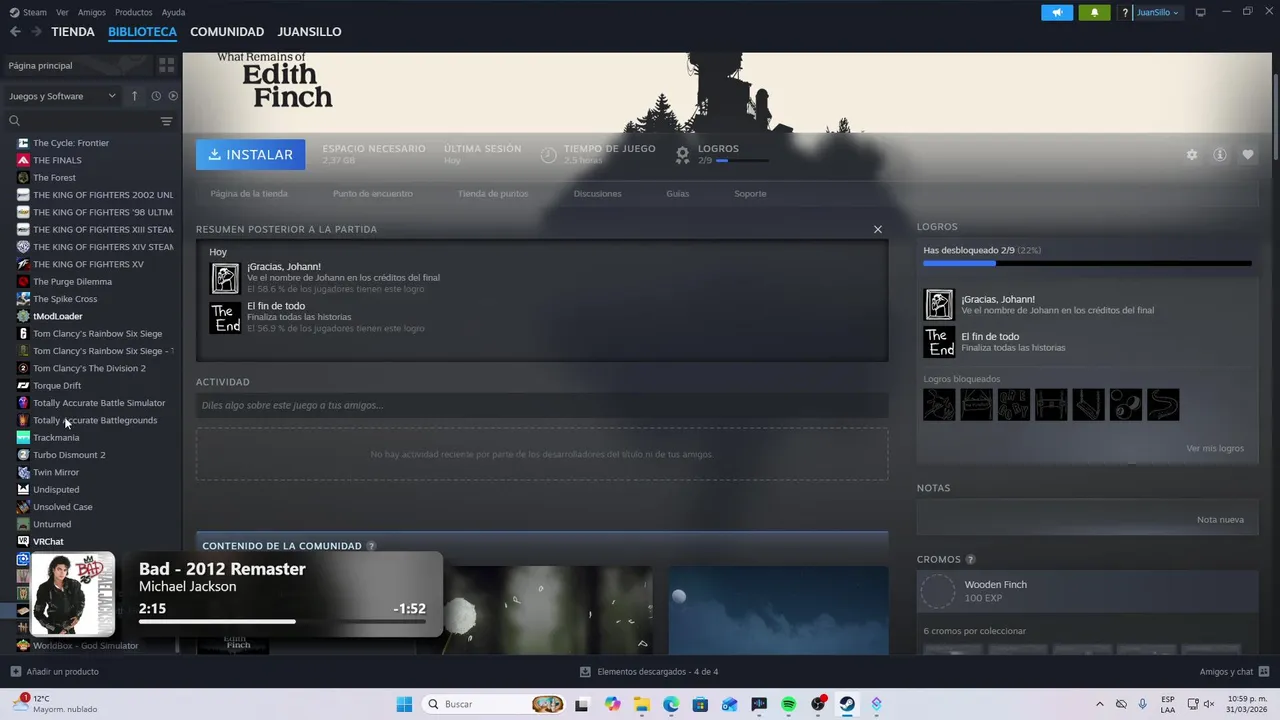Click help icon beside Cromos
Viewport: 1280px width, 720px height.
click(970, 560)
